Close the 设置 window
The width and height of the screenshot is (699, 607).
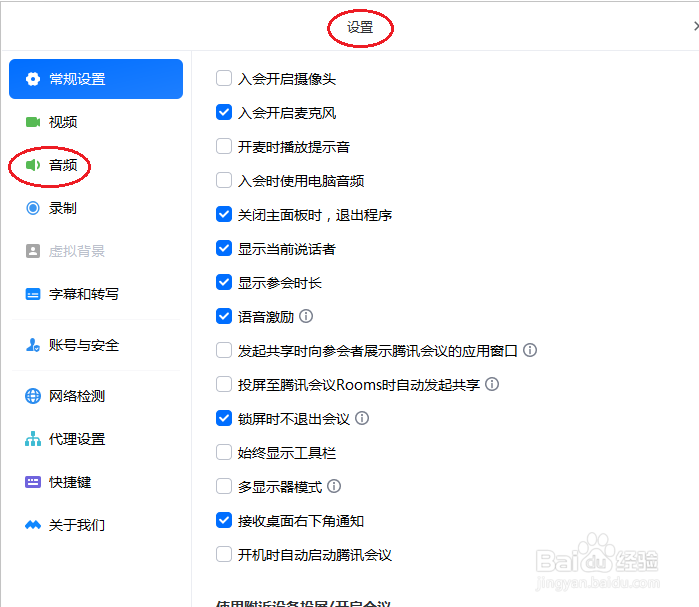[x=696, y=26]
